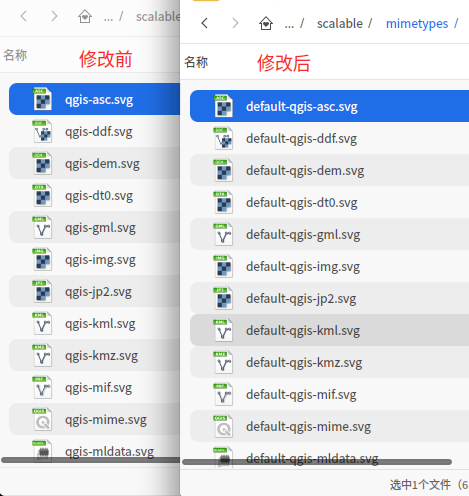This screenshot has height=496, width=469.
Task: Click the qgis-asc.svg file icon in left window
Action: tap(42, 99)
